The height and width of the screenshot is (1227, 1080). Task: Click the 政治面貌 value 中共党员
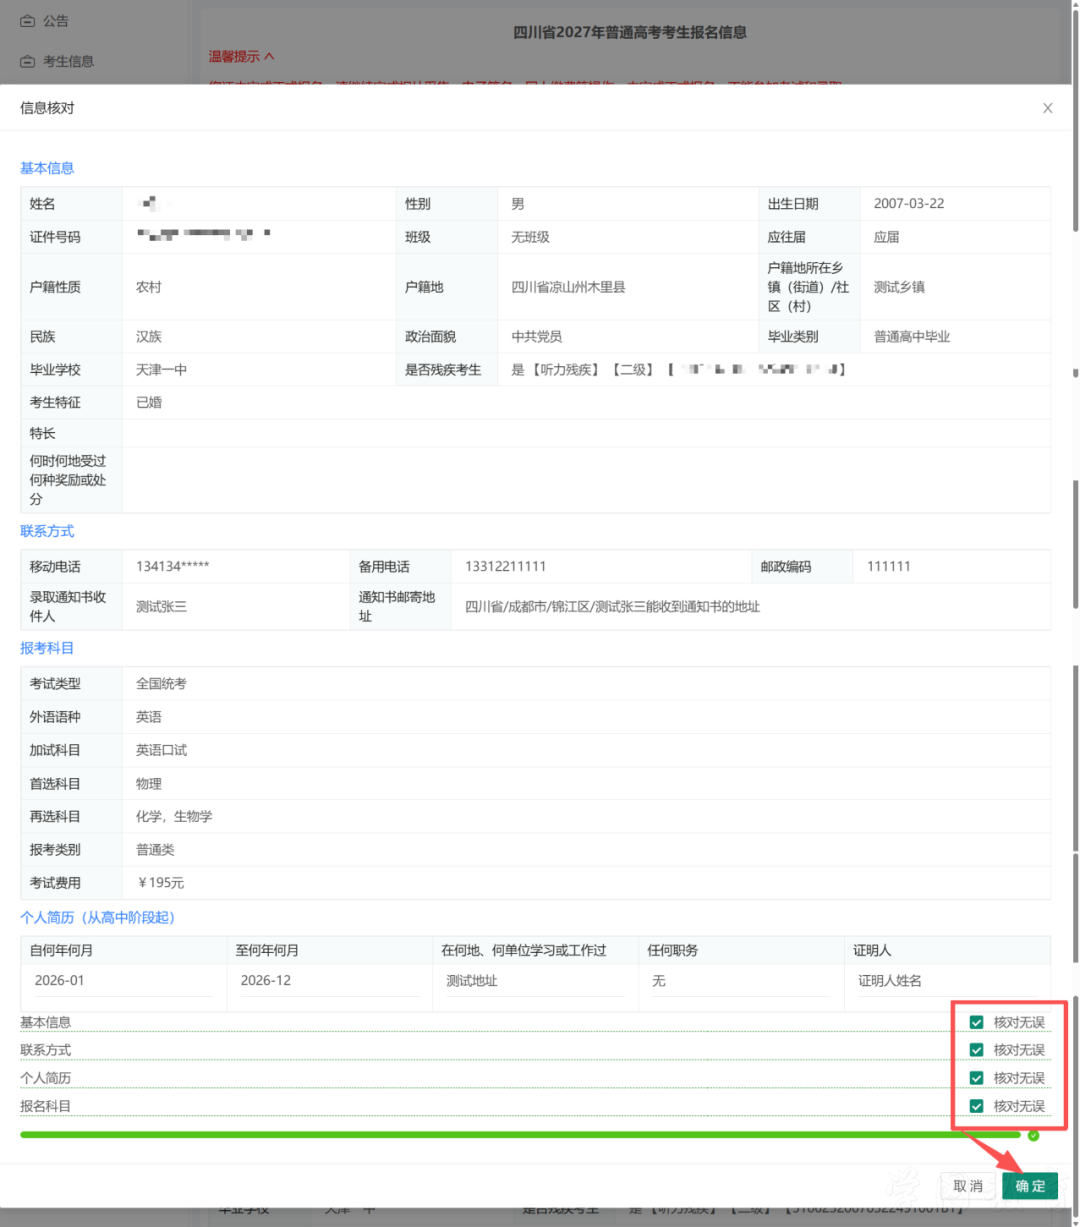pos(536,337)
